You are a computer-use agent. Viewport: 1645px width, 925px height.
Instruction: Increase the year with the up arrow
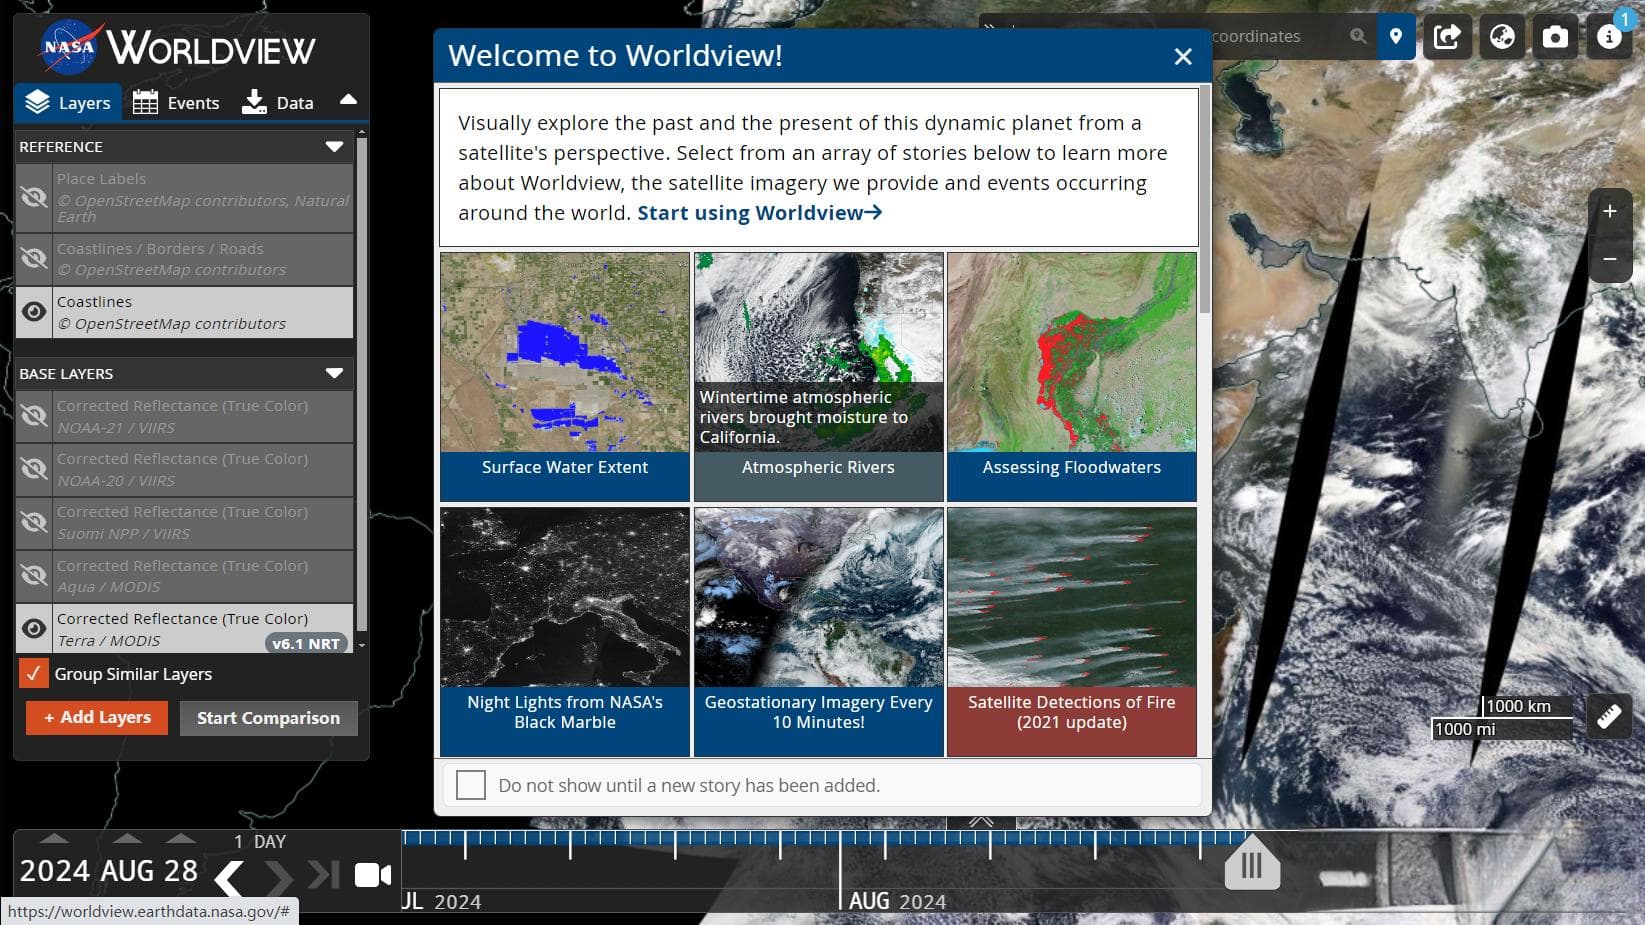pyautogui.click(x=54, y=838)
